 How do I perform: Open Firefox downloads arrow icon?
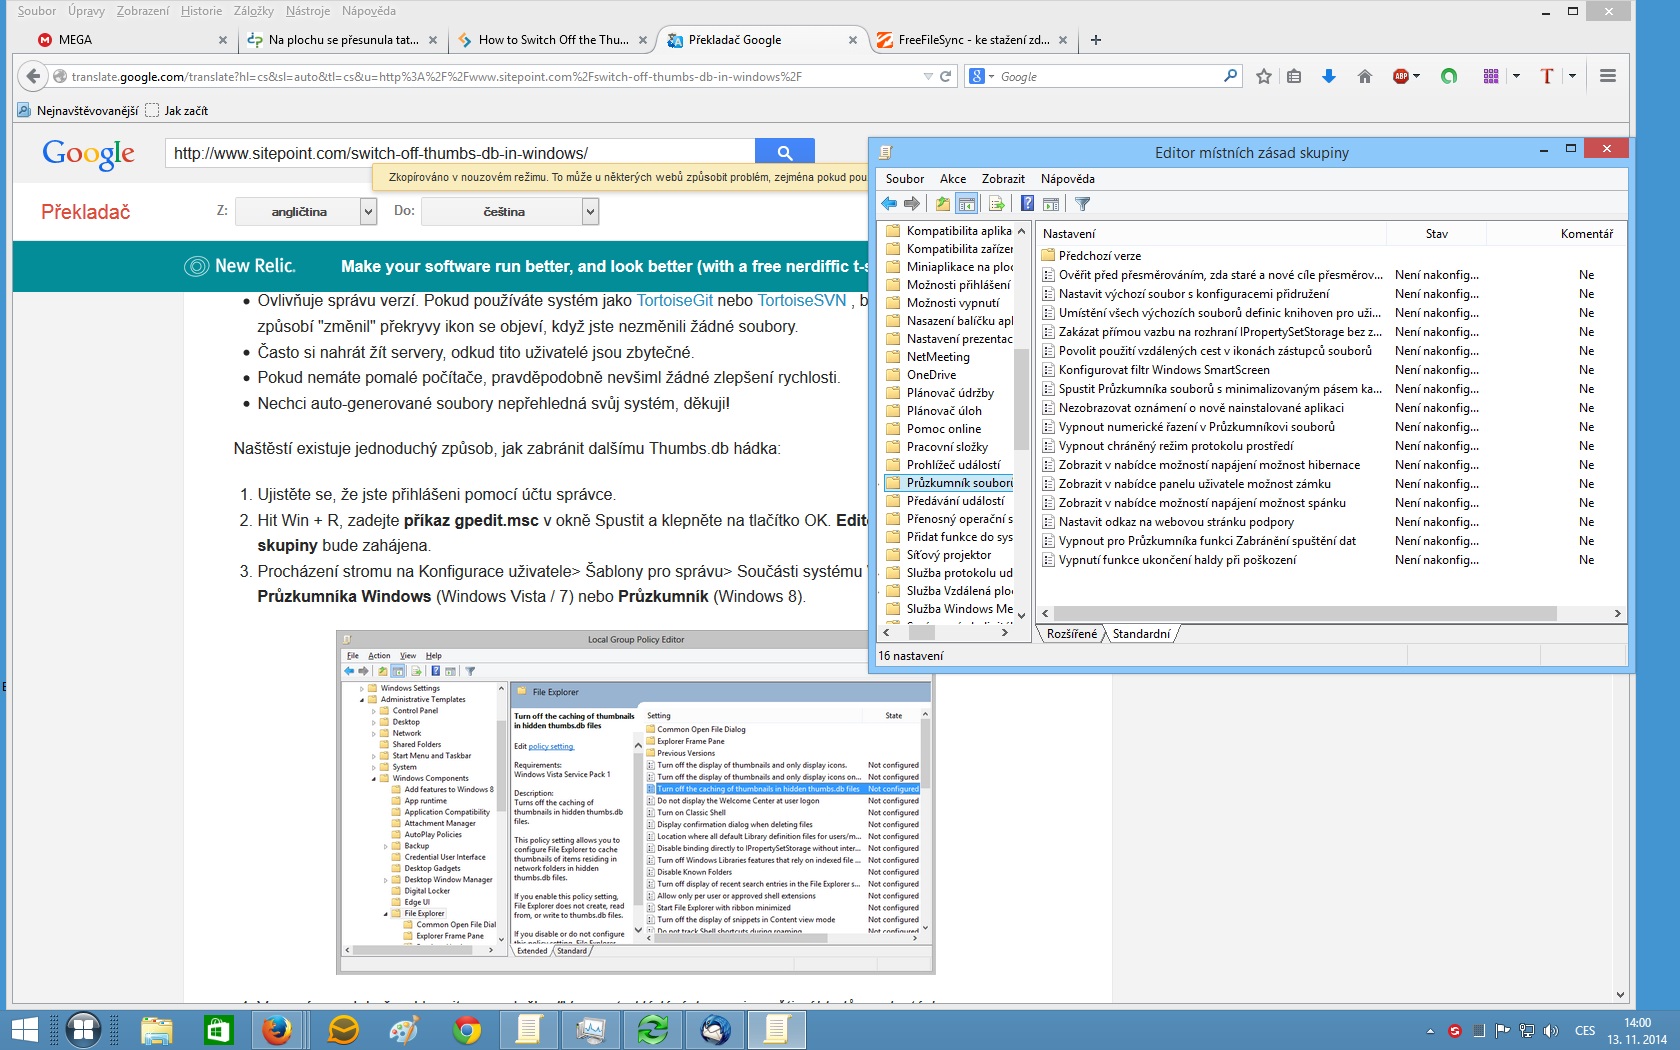click(x=1328, y=77)
